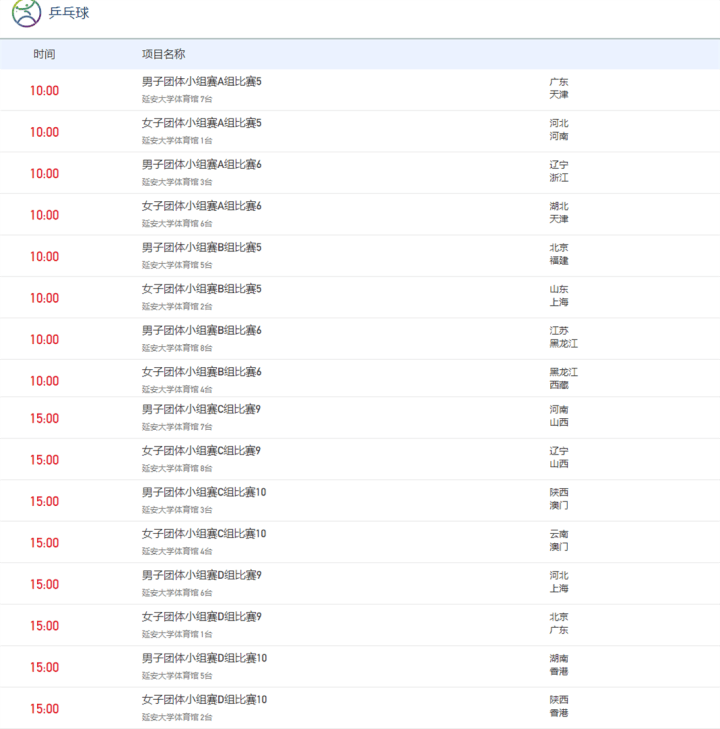Select team 天津 in 女子A组比赛6 row
The image size is (720, 729).
coord(559,219)
